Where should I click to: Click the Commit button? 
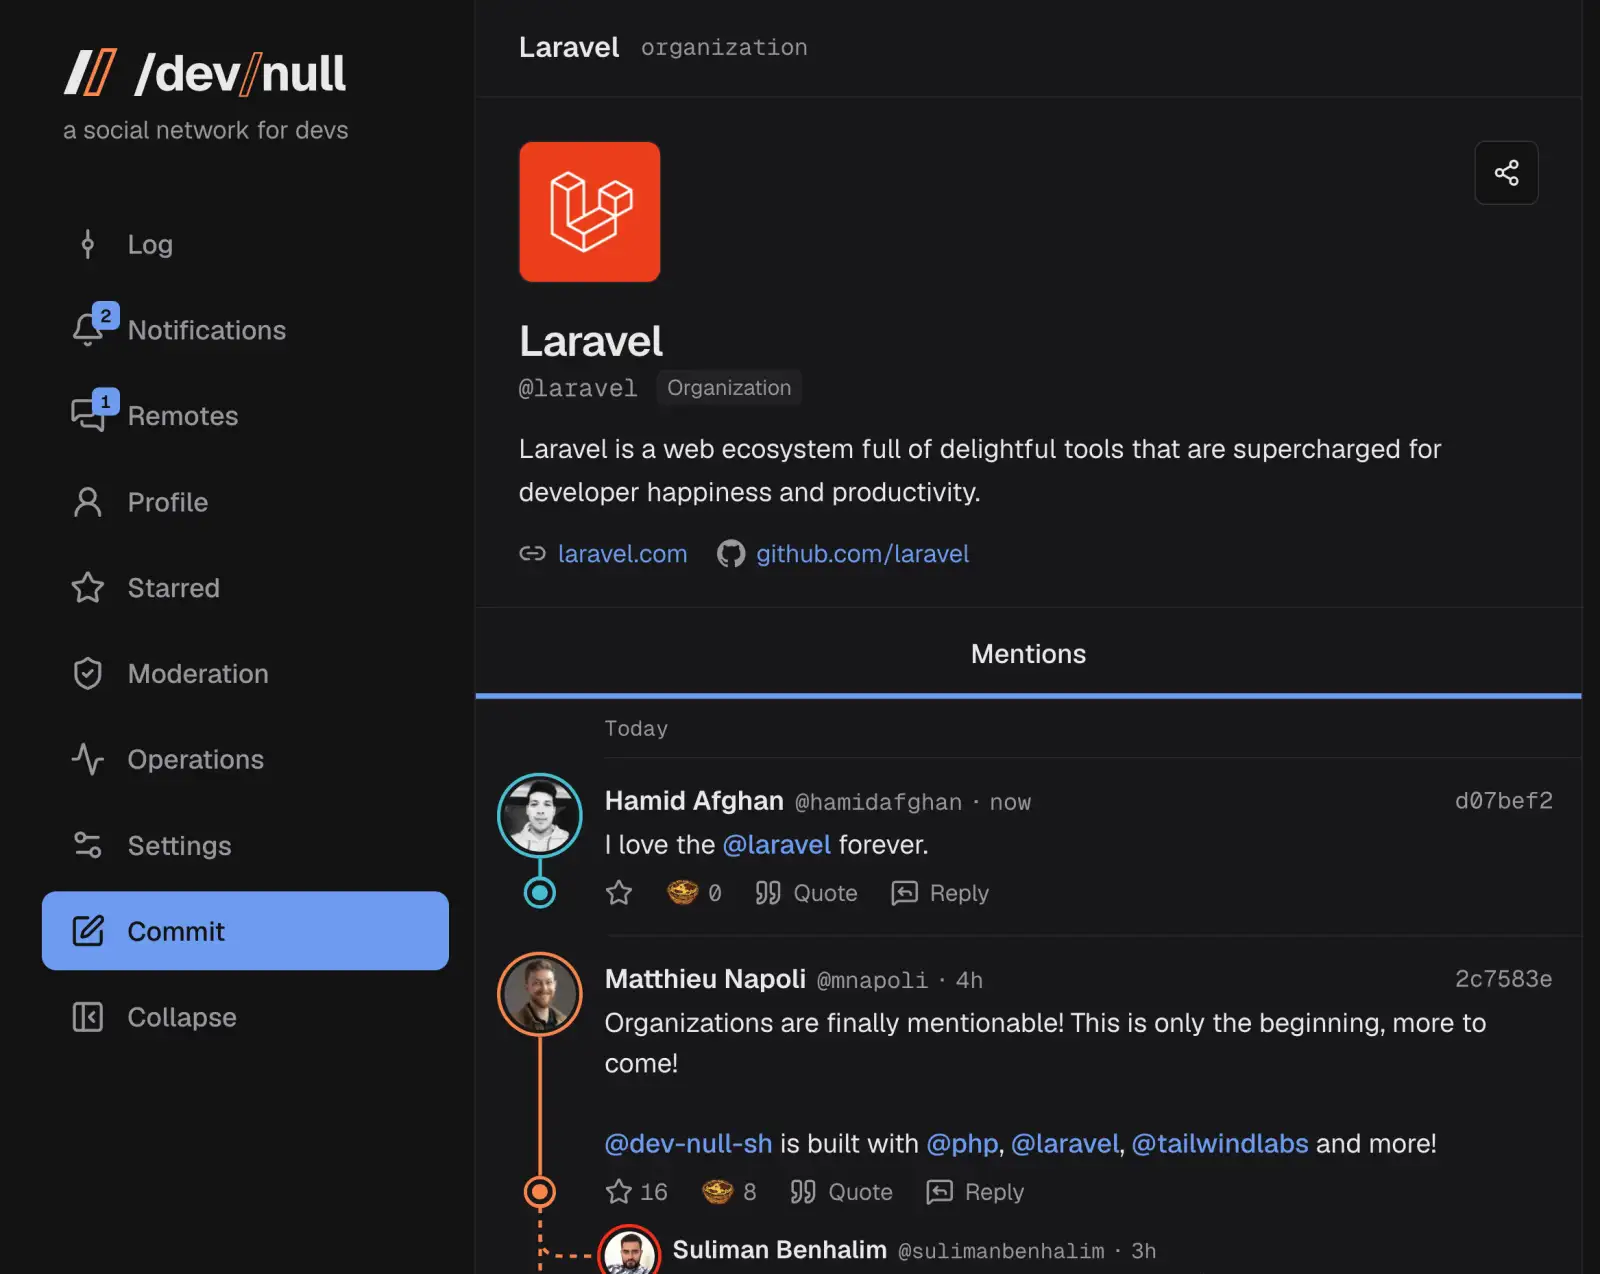coord(245,931)
